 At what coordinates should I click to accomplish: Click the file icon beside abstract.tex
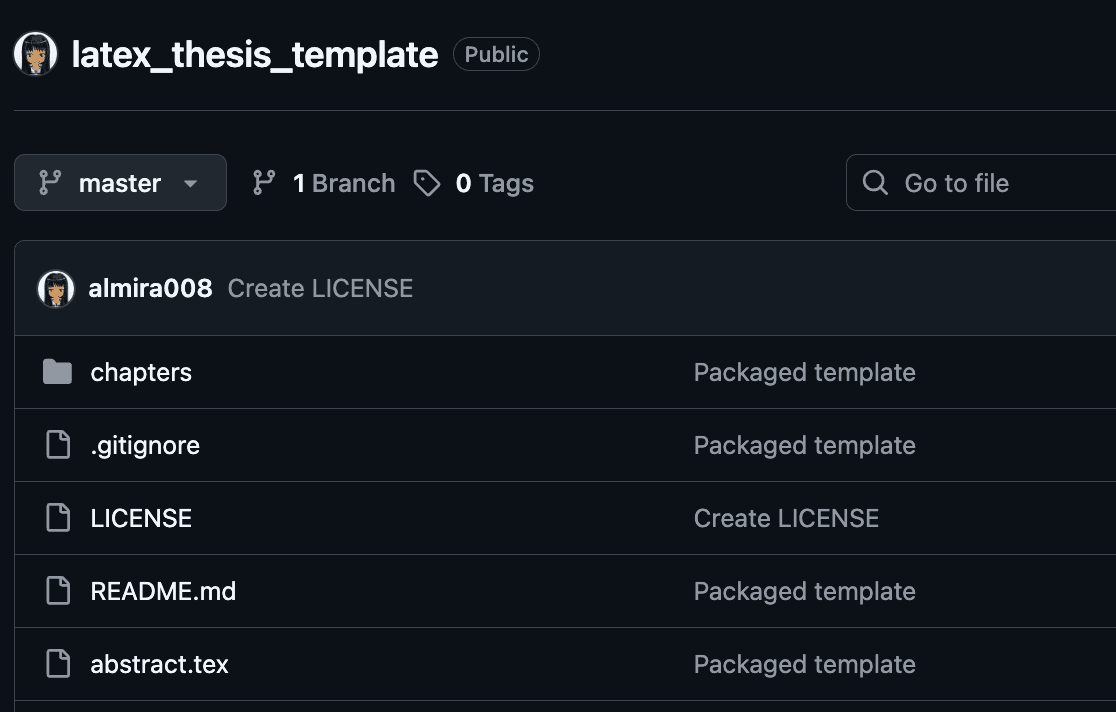(x=58, y=664)
